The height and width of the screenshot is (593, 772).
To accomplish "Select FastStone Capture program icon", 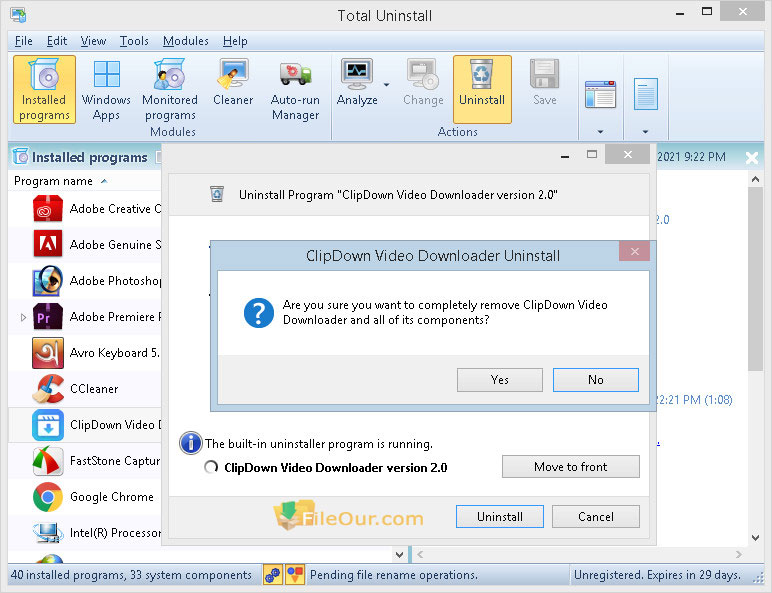I will 48,461.
